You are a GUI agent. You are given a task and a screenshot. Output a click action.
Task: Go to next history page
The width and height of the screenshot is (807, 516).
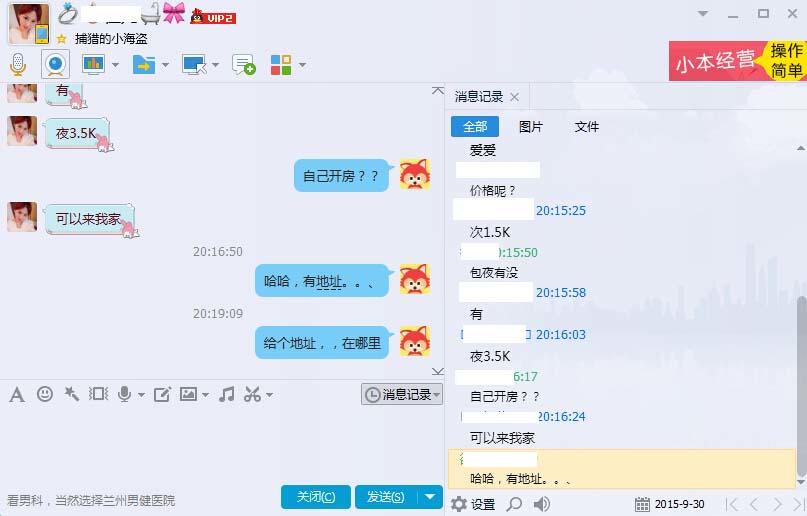pyautogui.click(x=777, y=504)
